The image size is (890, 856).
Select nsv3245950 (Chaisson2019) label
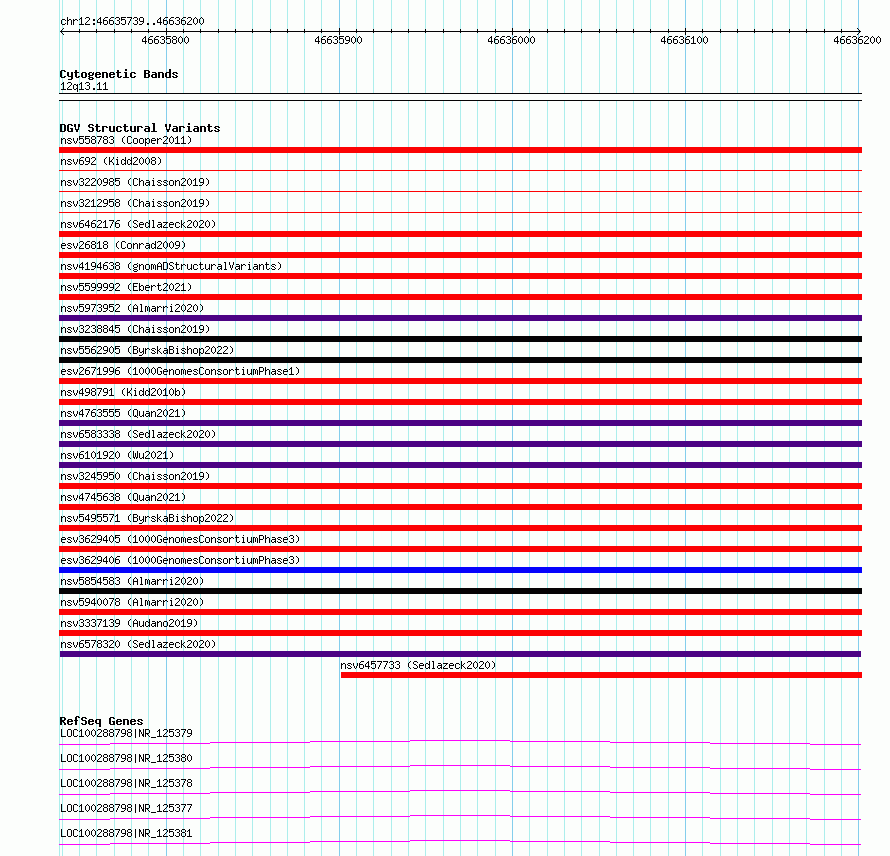[x=135, y=476]
